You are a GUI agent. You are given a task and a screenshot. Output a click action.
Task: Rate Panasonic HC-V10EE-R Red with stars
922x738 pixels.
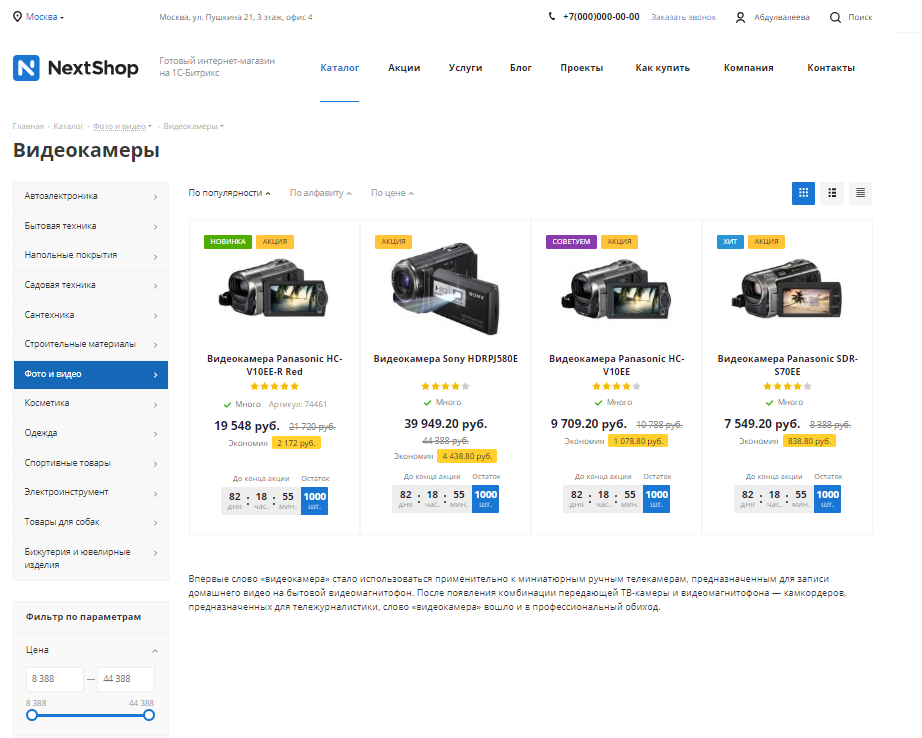click(x=275, y=386)
